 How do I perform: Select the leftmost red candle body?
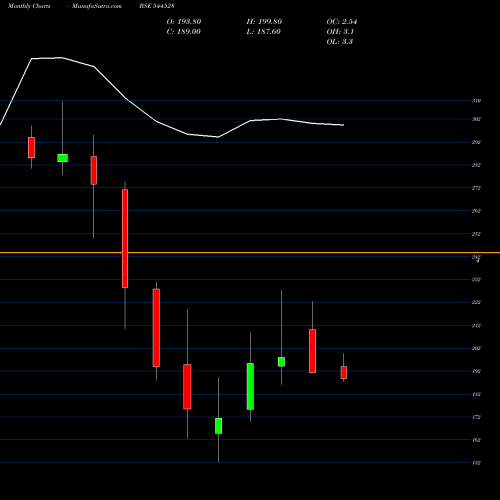[31, 147]
